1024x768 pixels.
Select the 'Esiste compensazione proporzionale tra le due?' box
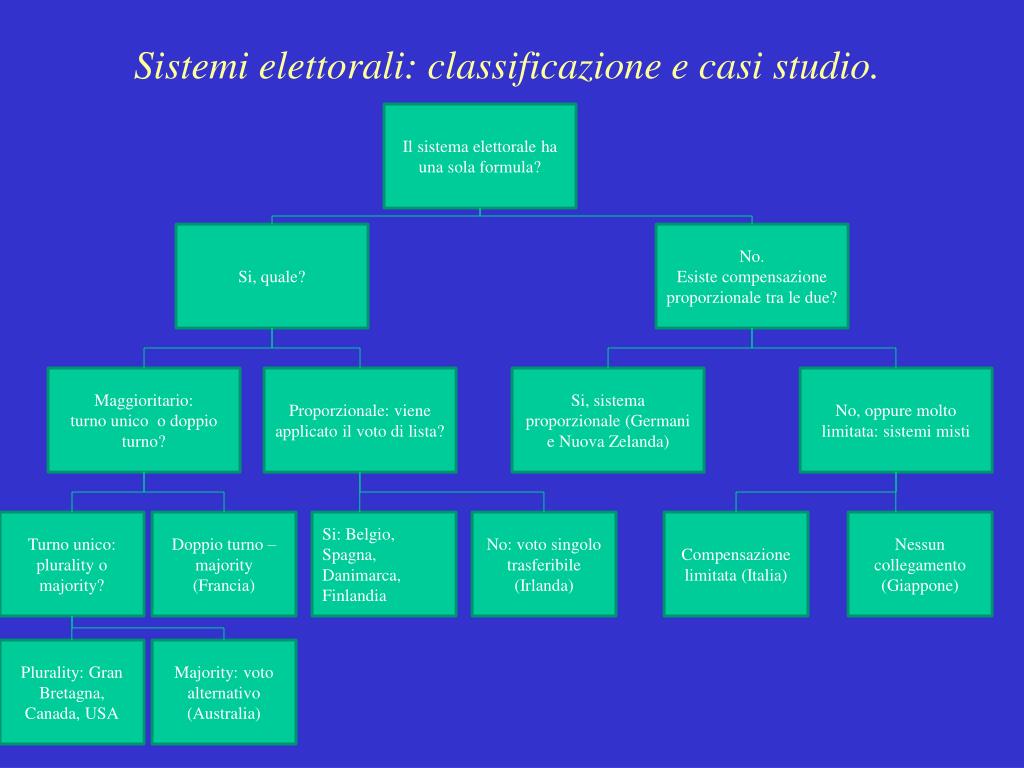(x=752, y=276)
